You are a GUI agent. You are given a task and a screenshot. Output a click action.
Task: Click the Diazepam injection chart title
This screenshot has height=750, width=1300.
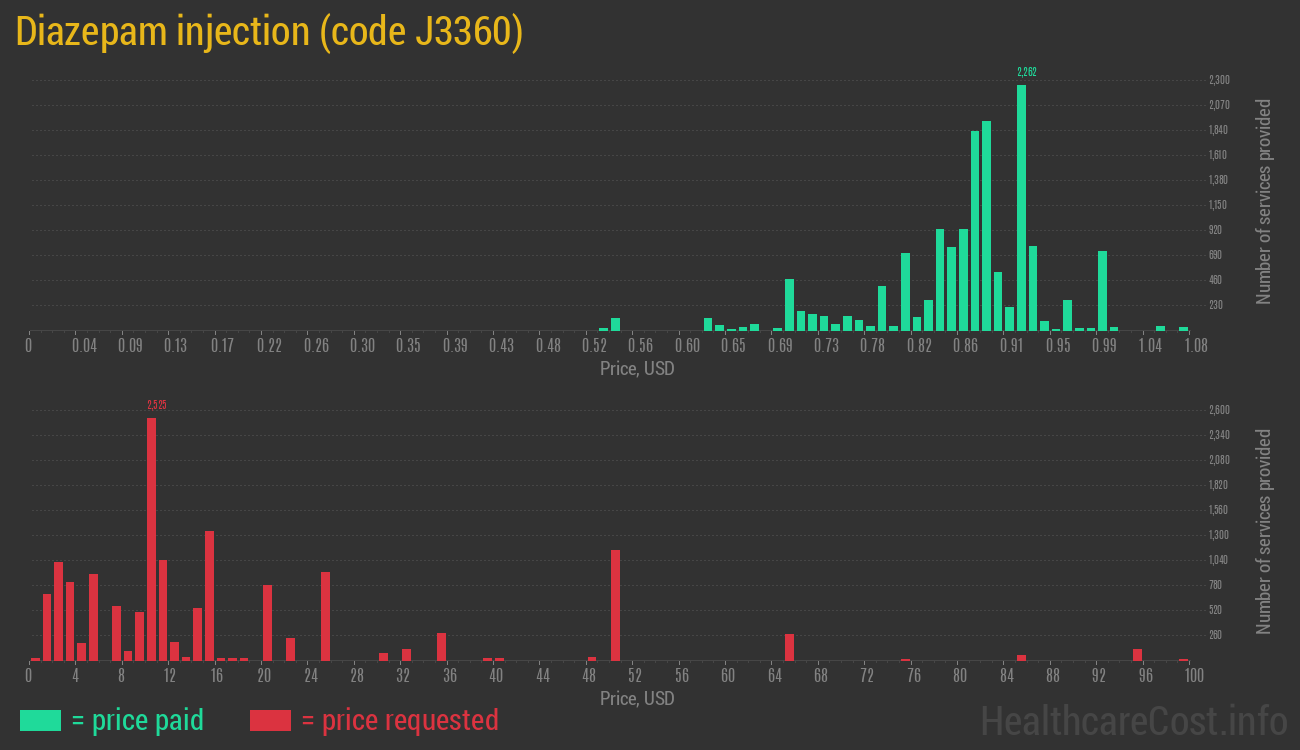click(x=269, y=33)
